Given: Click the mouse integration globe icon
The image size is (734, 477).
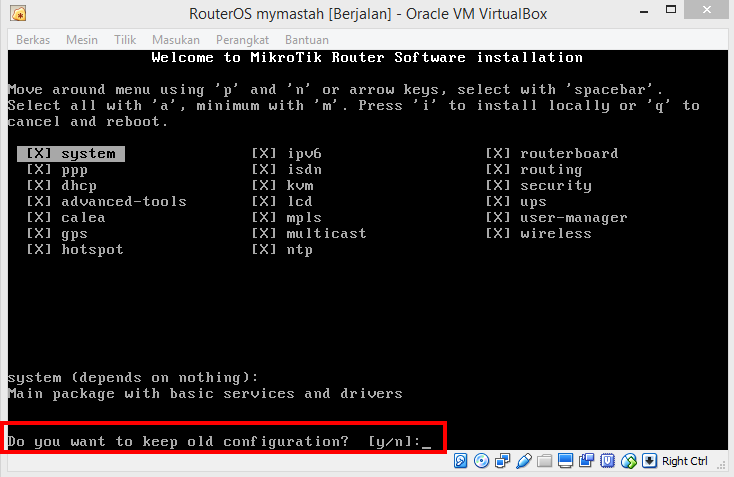Looking at the screenshot, I should pyautogui.click(x=629, y=461).
